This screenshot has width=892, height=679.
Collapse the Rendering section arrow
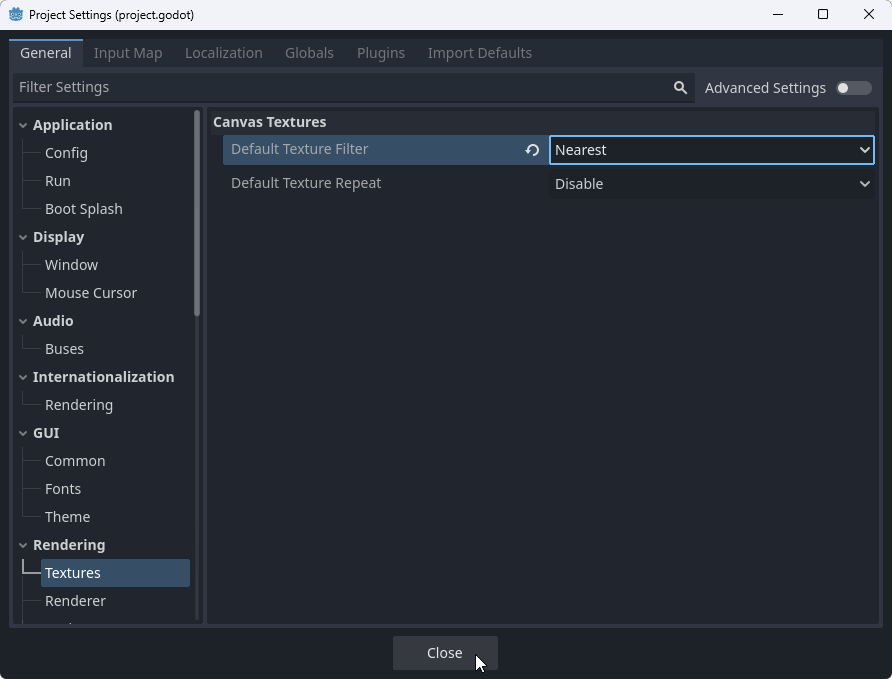tap(23, 545)
